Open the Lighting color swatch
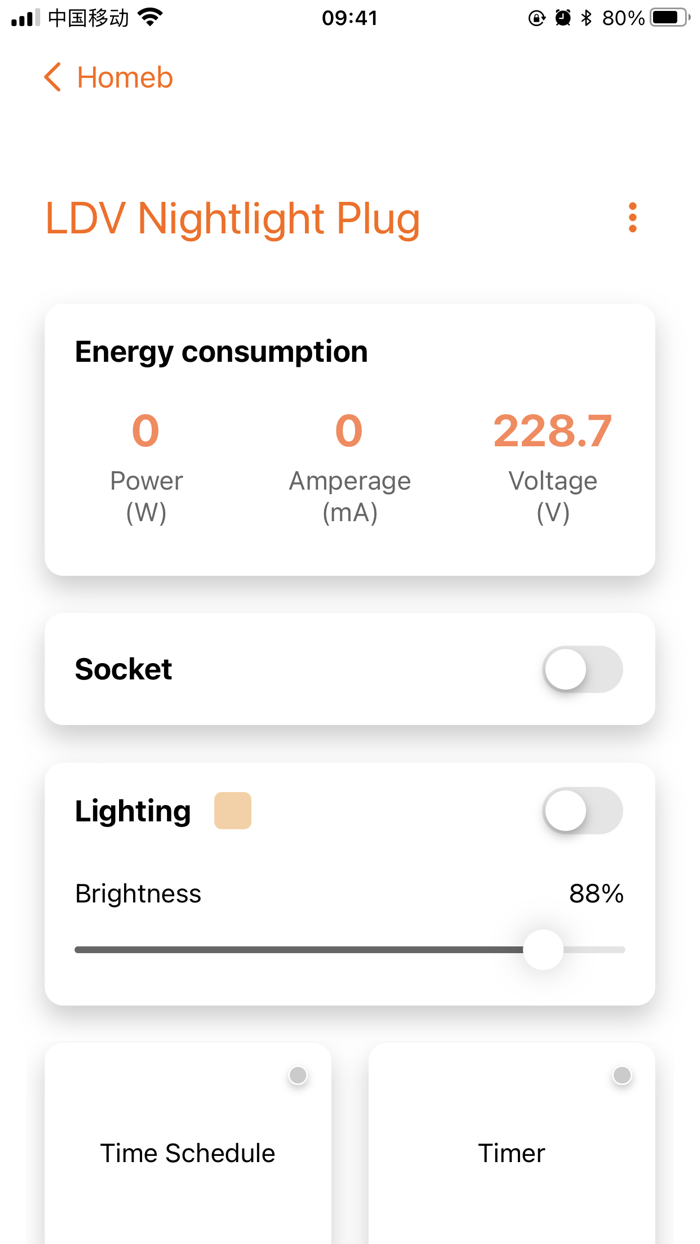700x1244 pixels. [x=232, y=811]
